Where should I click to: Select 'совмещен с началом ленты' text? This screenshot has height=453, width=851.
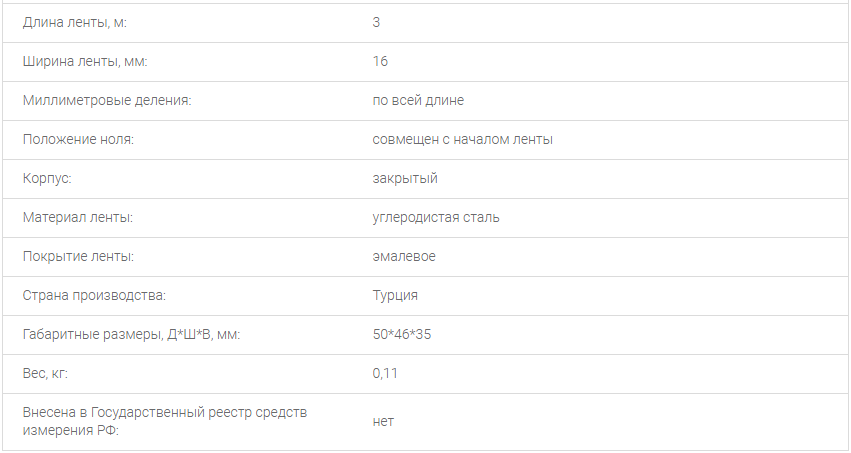click(462, 140)
